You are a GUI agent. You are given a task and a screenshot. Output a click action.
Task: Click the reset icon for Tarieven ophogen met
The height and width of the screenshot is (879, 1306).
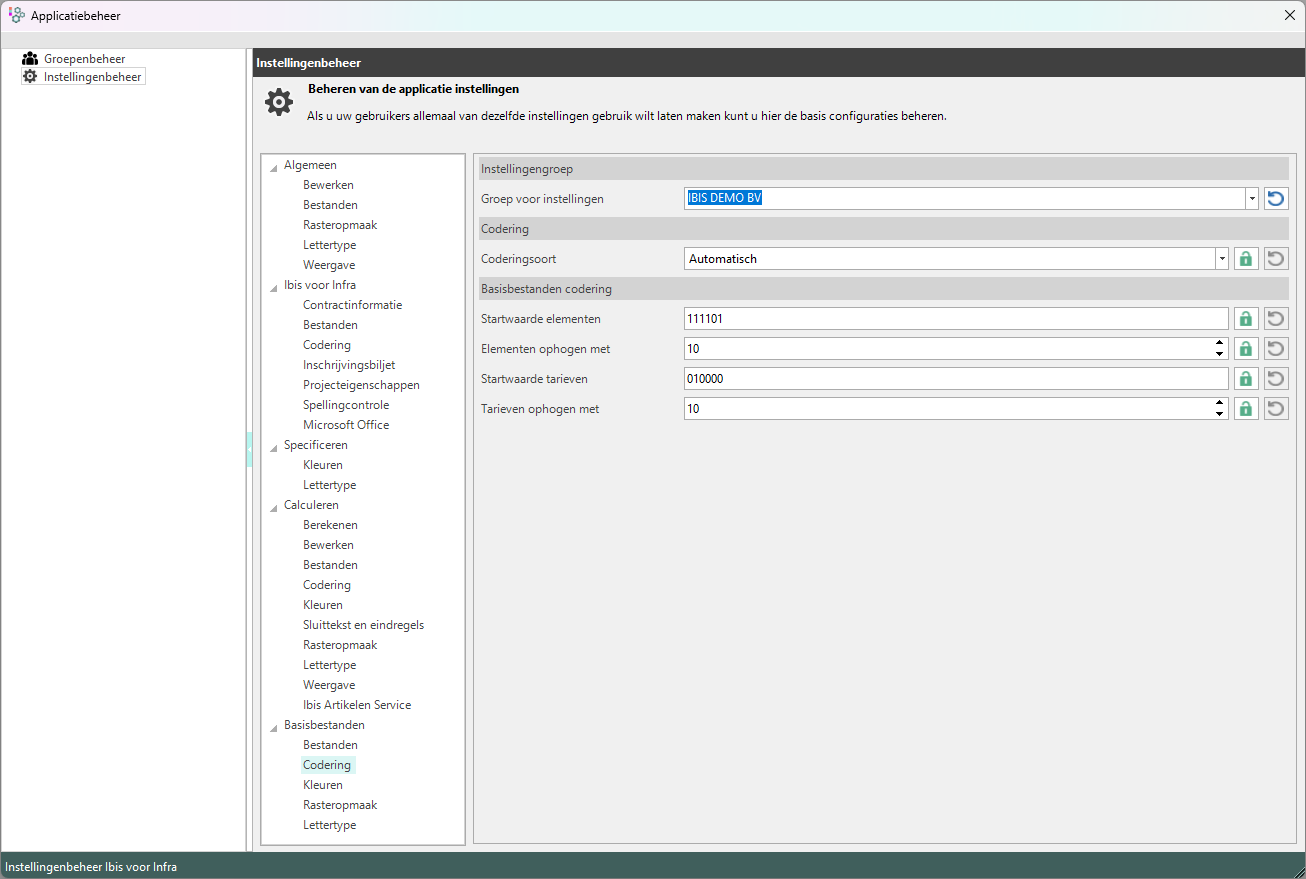point(1275,409)
